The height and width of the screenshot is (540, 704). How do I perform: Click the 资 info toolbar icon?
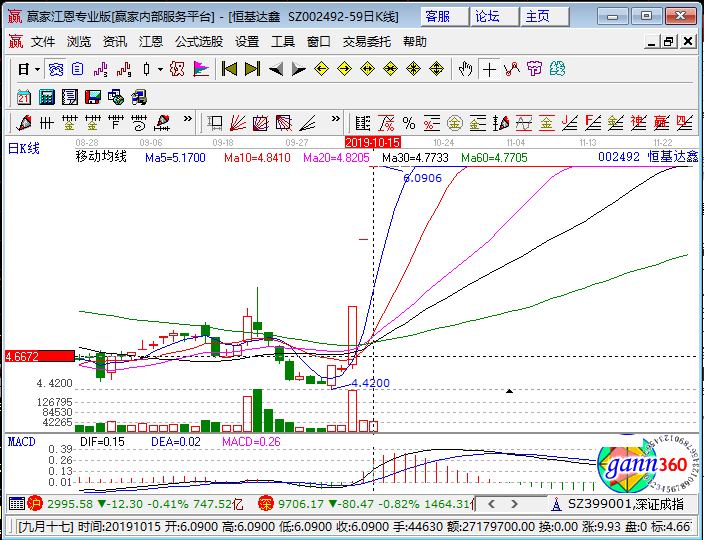[56, 70]
